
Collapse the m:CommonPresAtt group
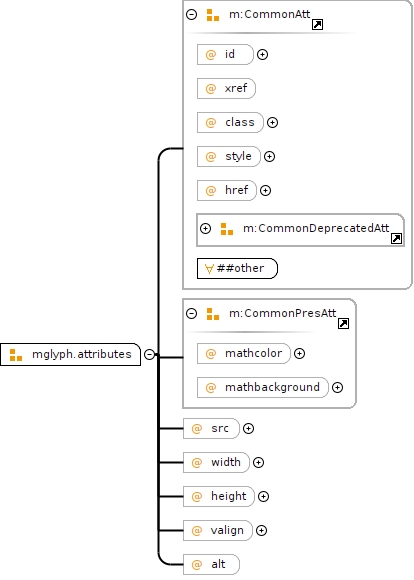coord(191,314)
